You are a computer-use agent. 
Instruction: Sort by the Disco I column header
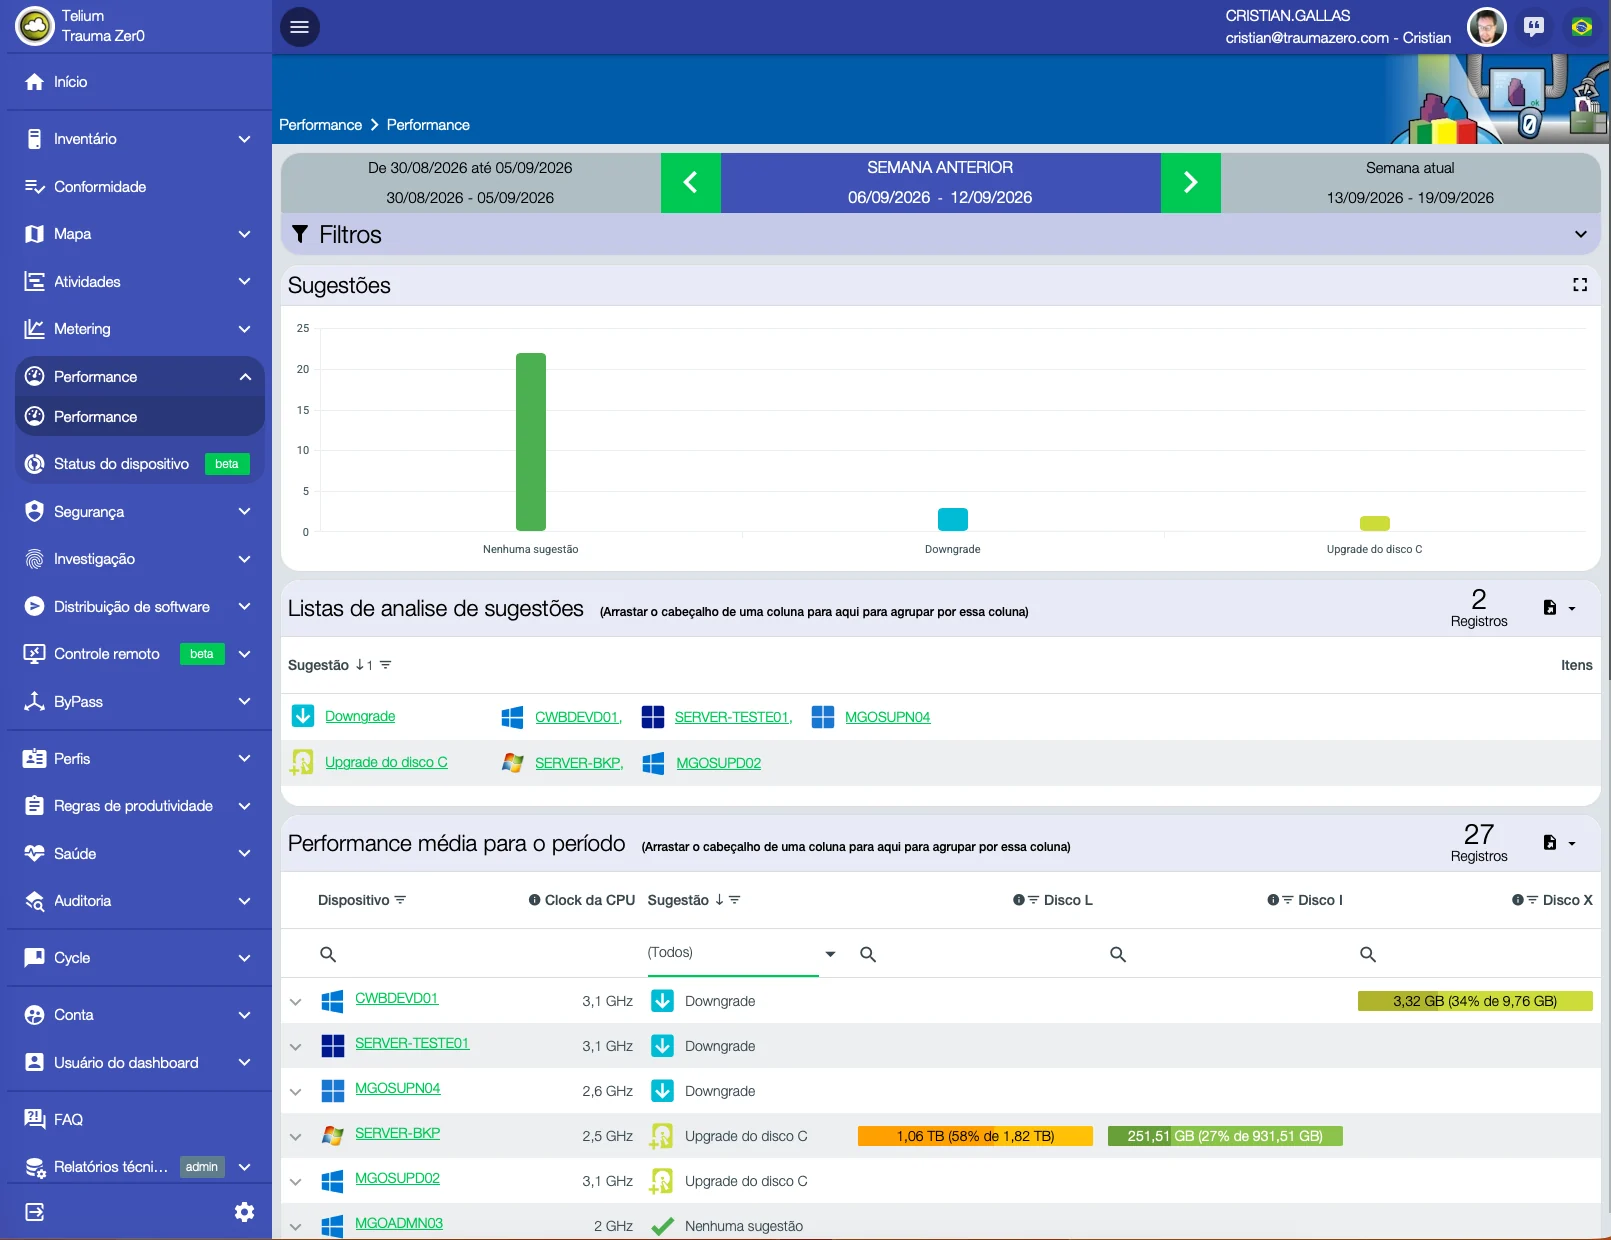1320,900
